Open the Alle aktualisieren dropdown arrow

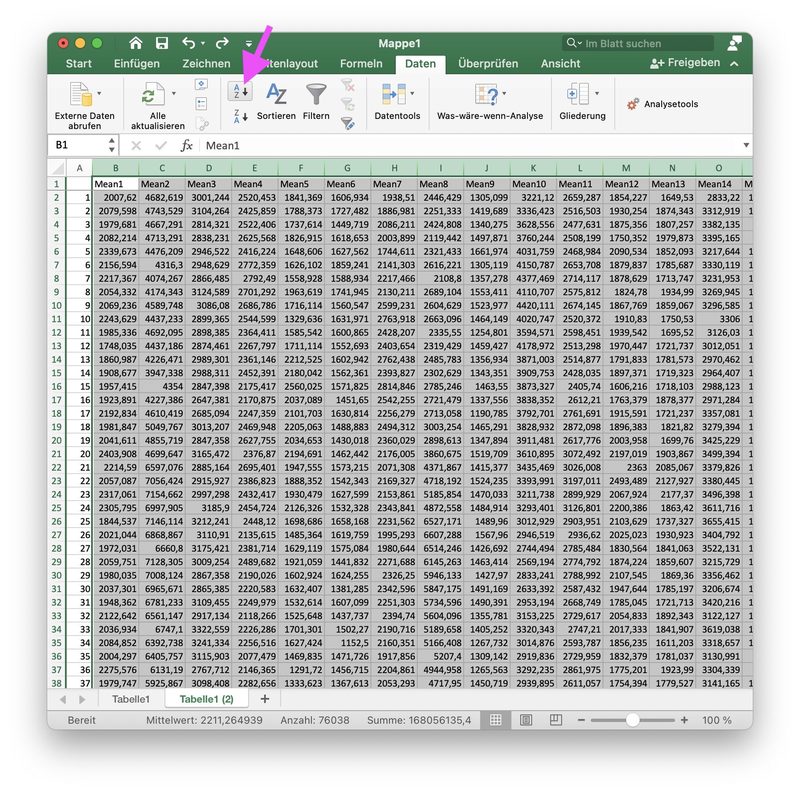(173, 93)
